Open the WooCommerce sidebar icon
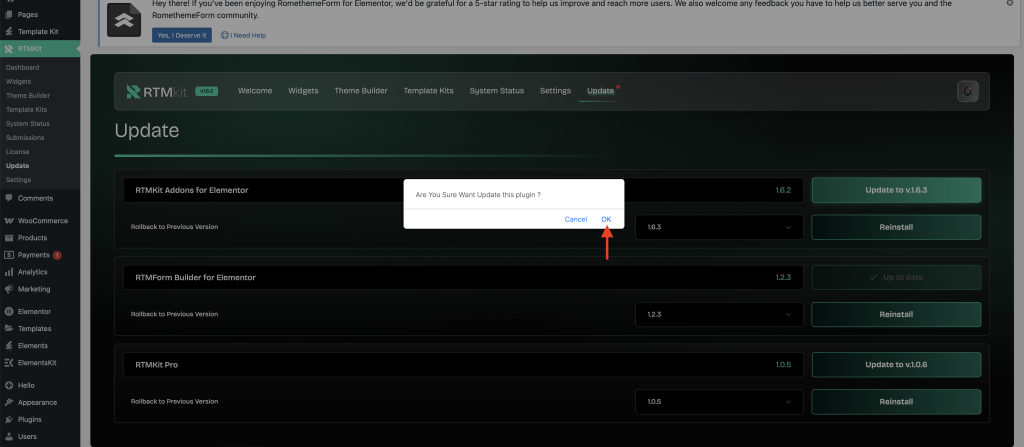 click(x=8, y=221)
